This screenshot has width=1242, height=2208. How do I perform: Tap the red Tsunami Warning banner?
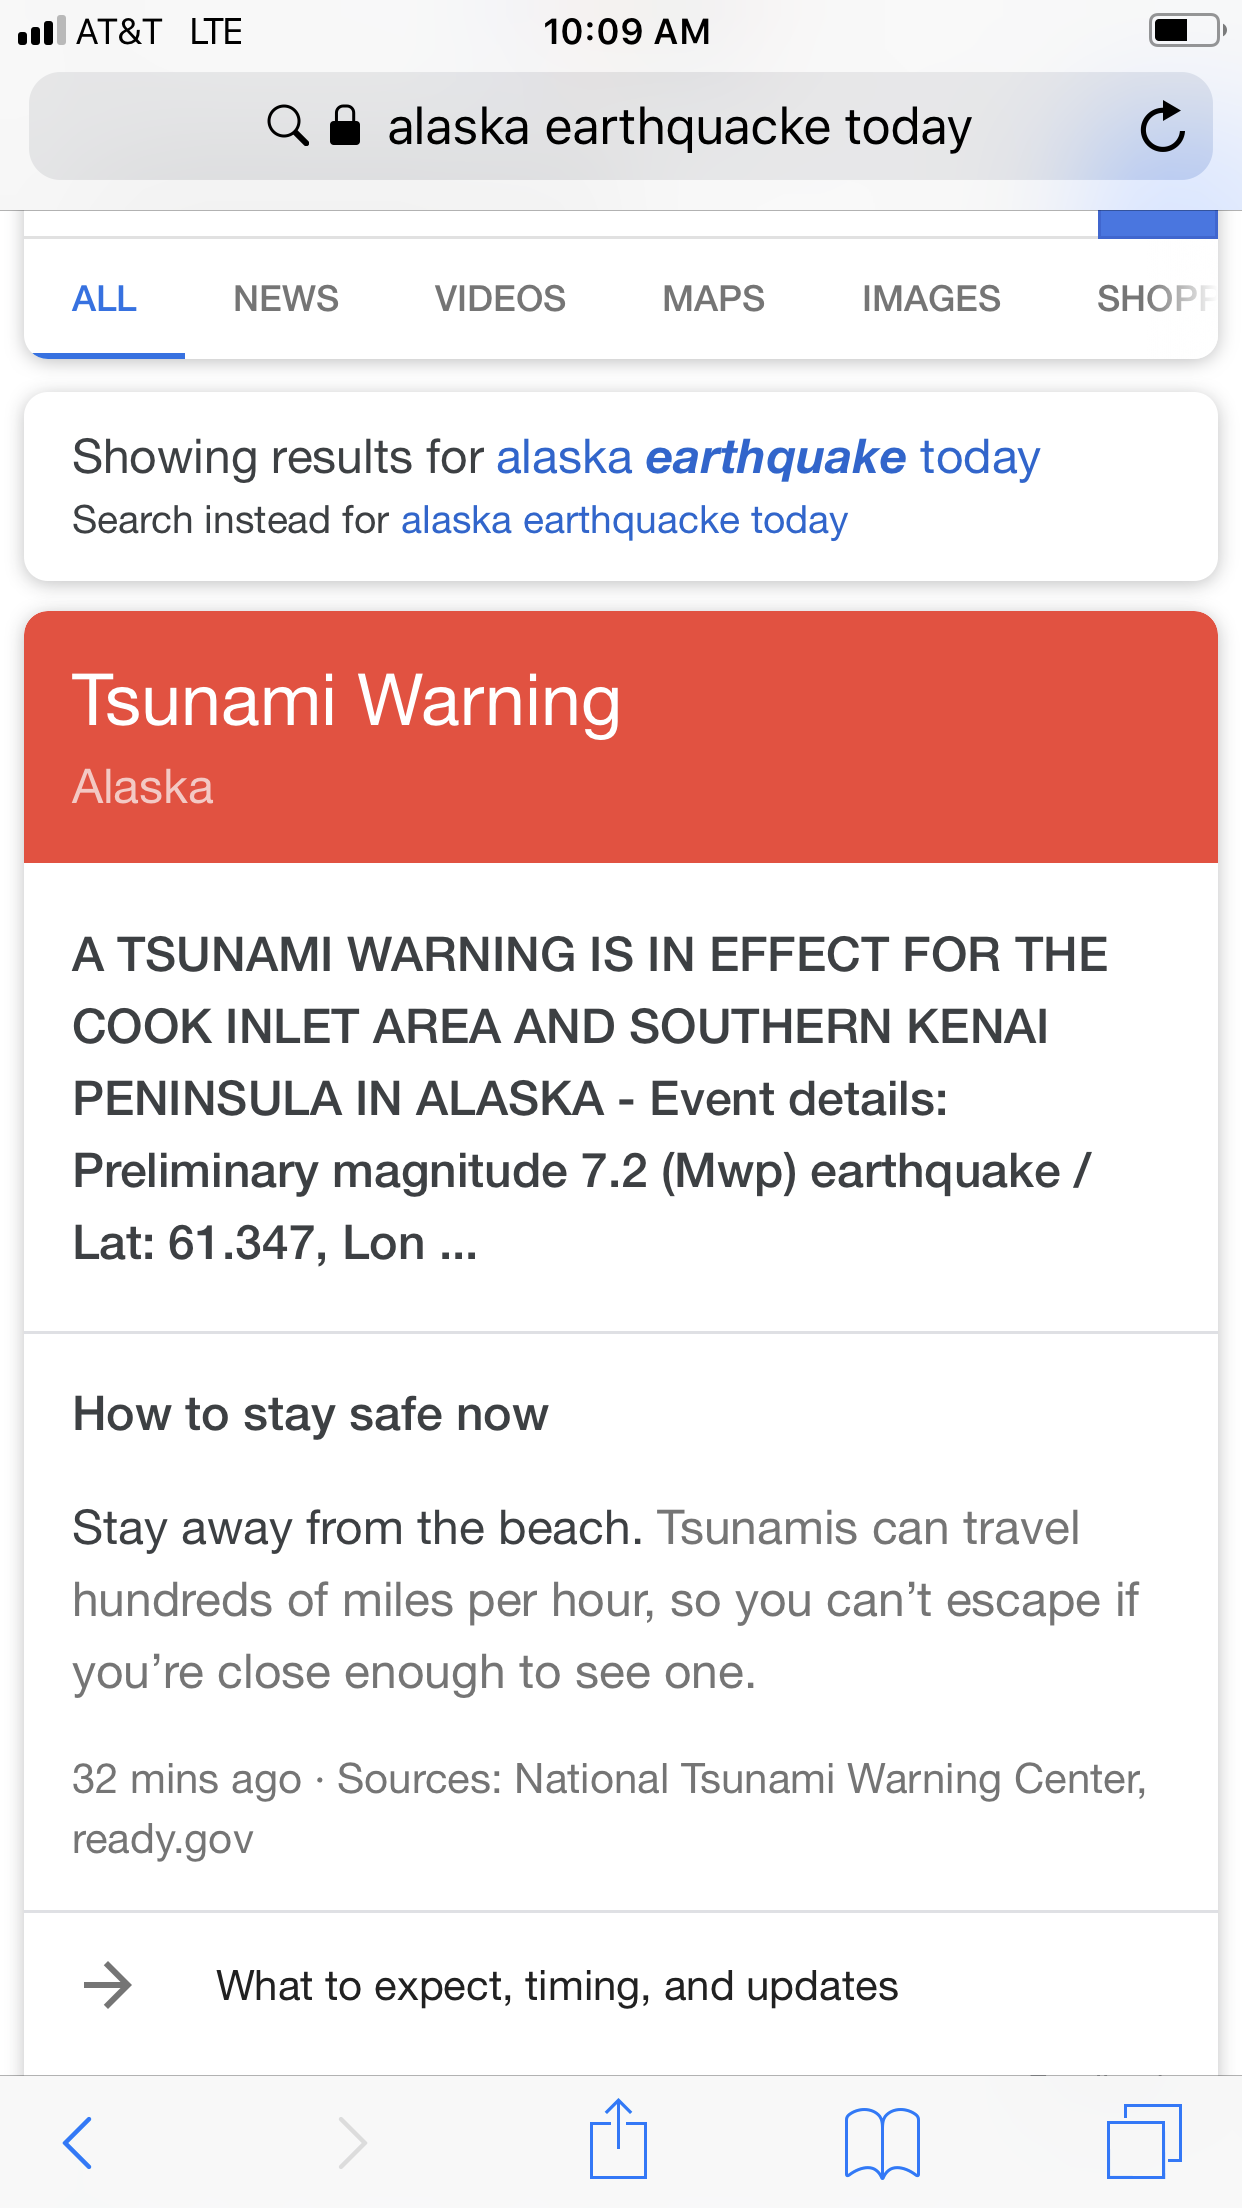point(620,736)
